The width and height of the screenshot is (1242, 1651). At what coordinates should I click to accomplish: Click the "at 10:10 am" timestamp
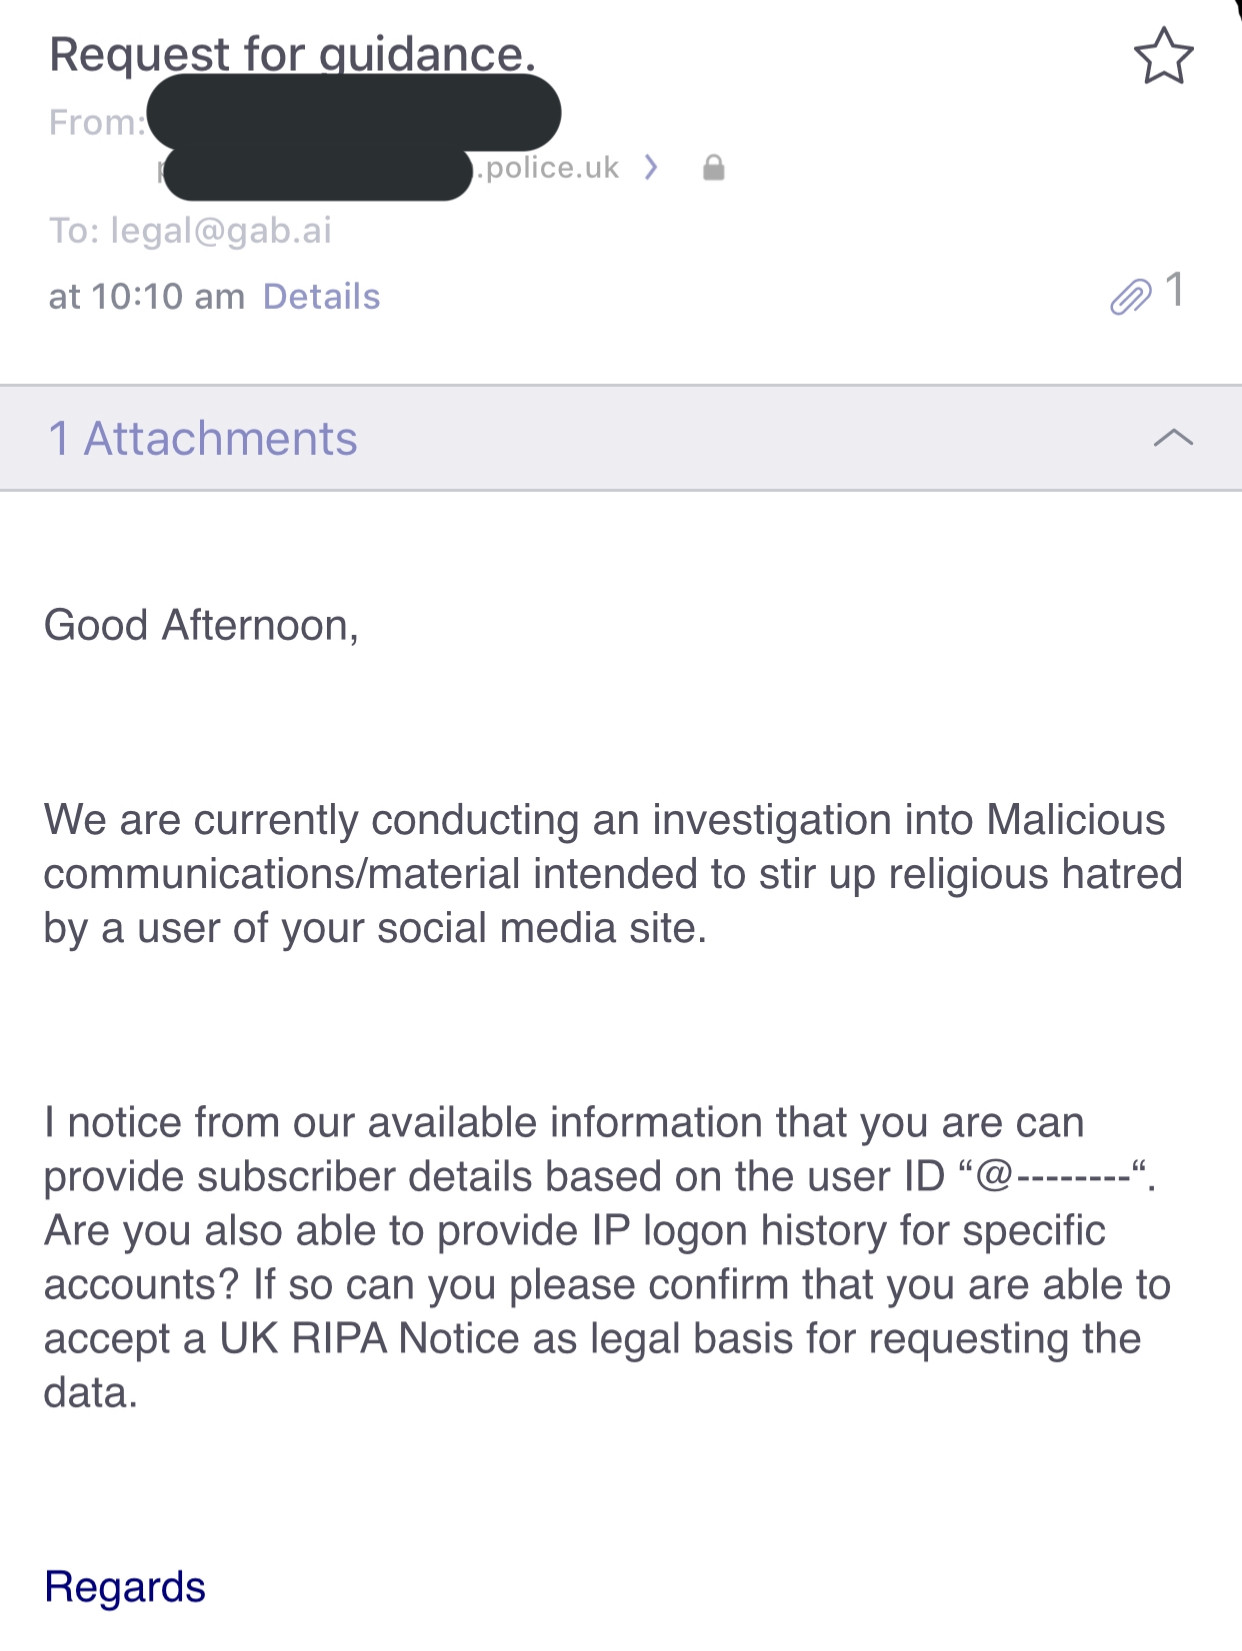146,297
